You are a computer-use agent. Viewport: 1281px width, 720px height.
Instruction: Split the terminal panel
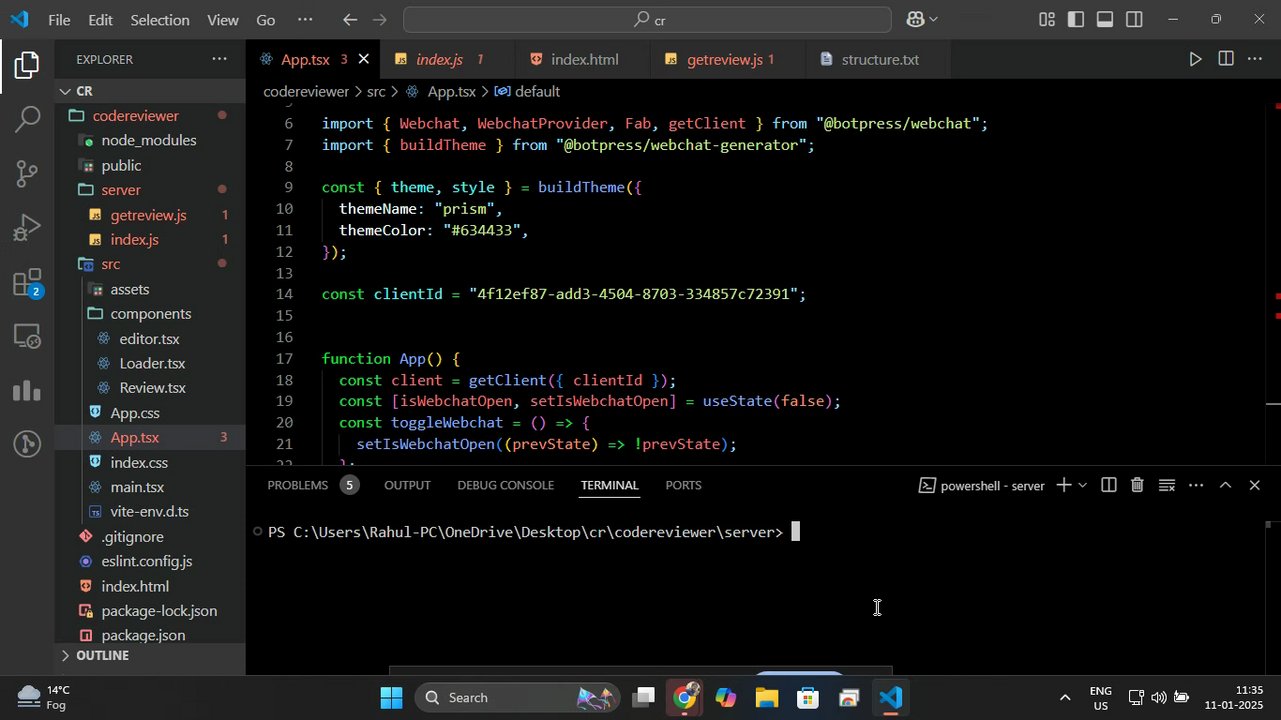(1108, 486)
